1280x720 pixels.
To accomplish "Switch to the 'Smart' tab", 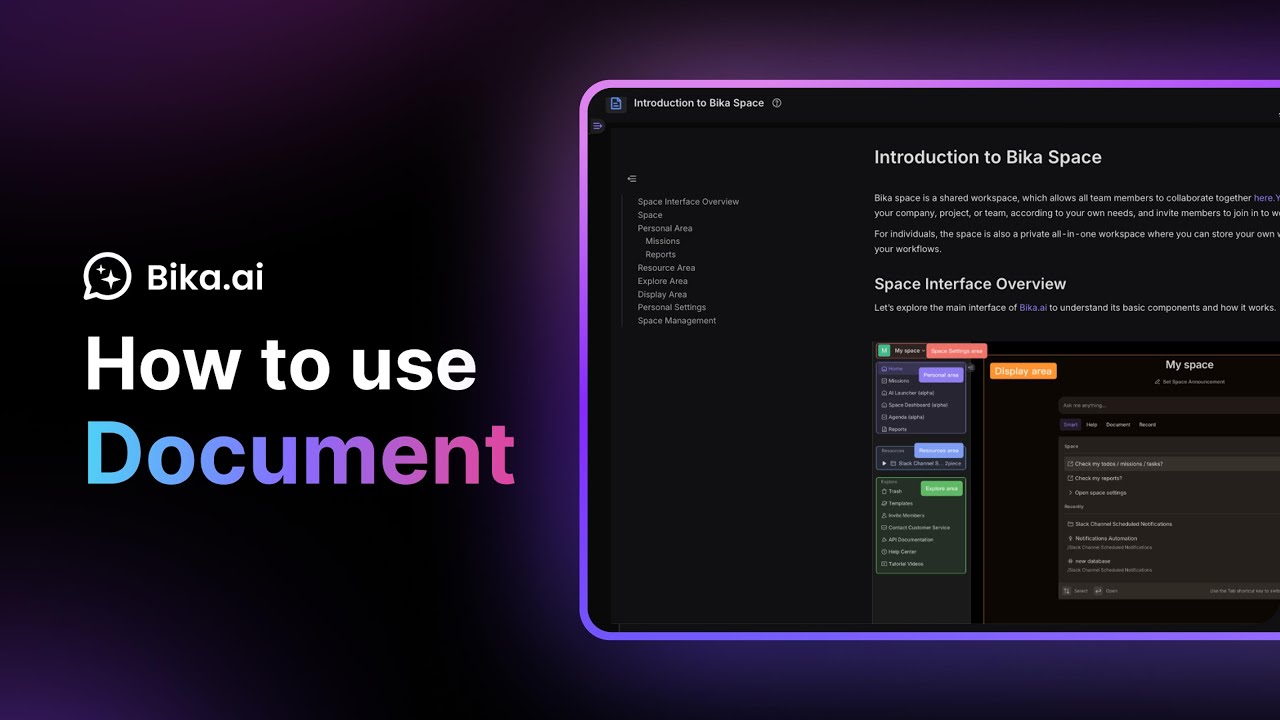I will [1070, 425].
